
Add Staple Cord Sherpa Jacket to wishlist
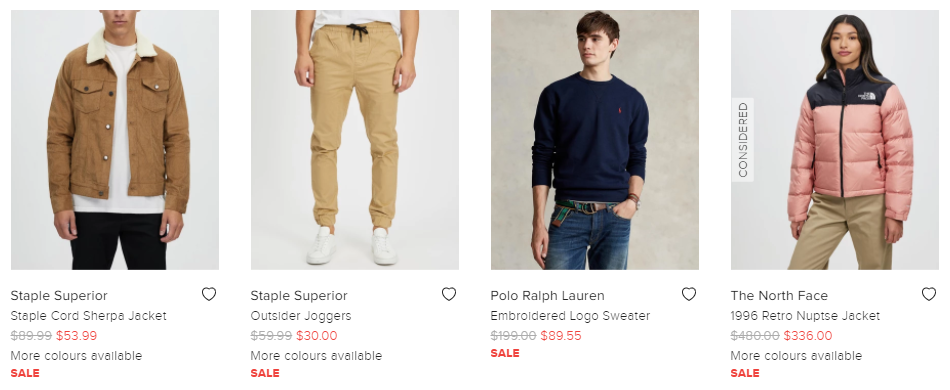[208, 294]
